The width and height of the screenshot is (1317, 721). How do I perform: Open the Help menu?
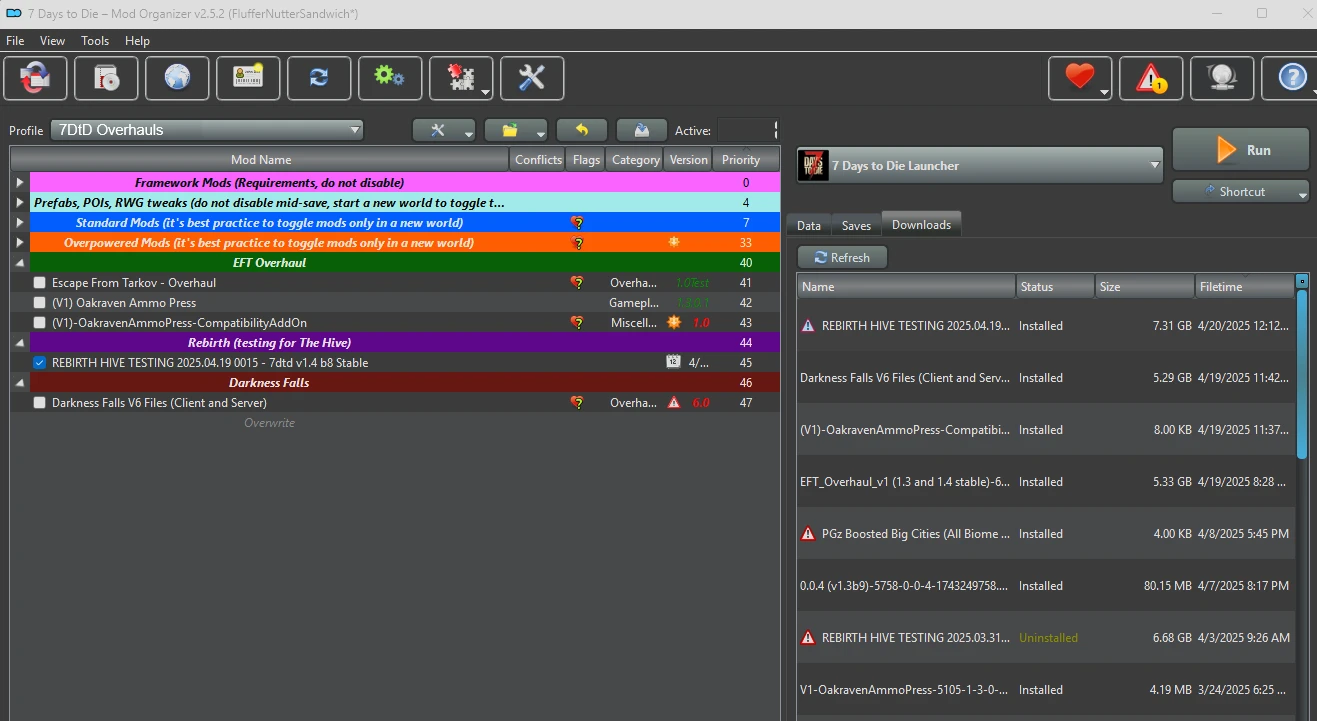click(x=138, y=41)
